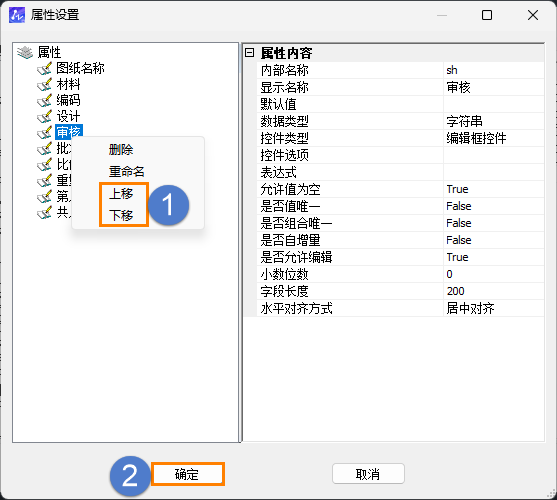
Task: Collapse the 属性内容 section
Action: pyautogui.click(x=249, y=53)
